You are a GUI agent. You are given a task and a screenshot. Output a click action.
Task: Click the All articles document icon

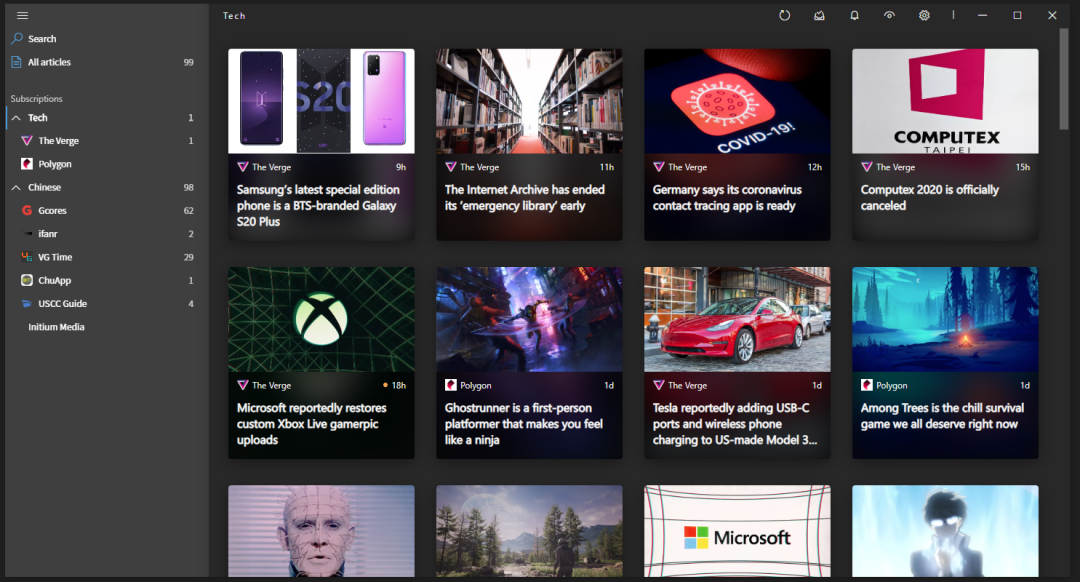point(17,62)
